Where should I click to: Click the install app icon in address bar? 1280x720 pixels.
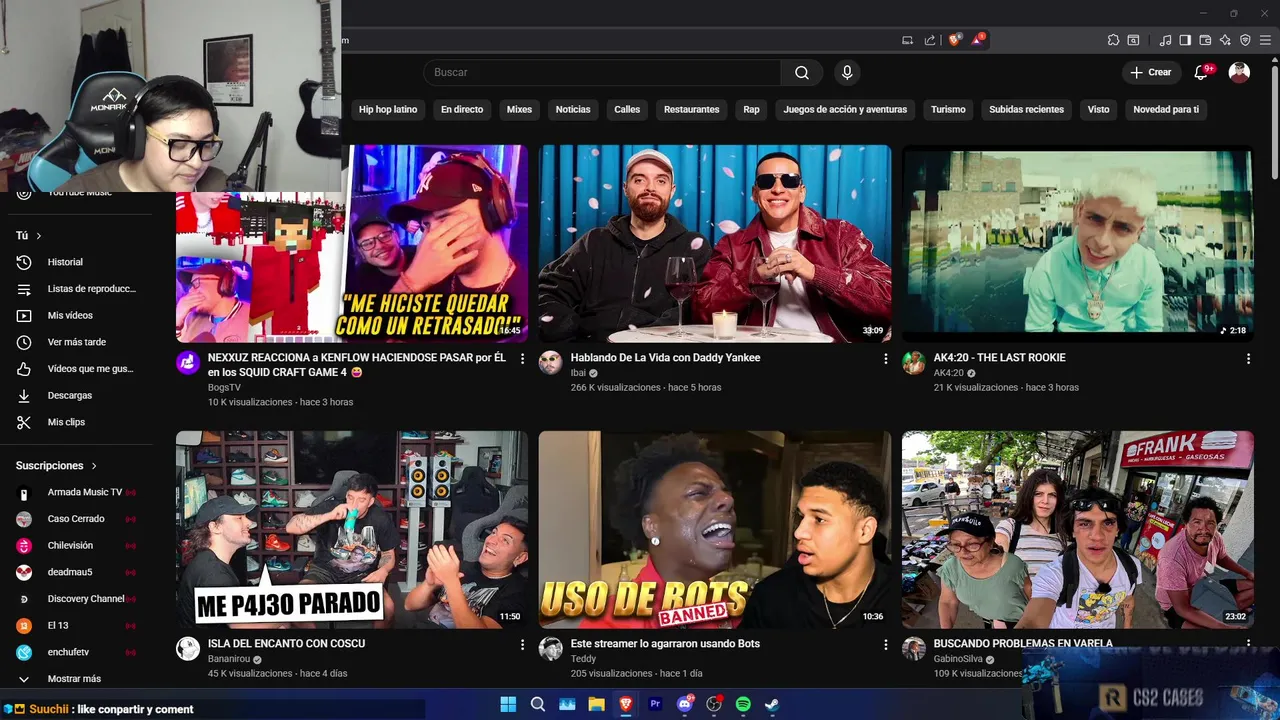pyautogui.click(x=908, y=40)
